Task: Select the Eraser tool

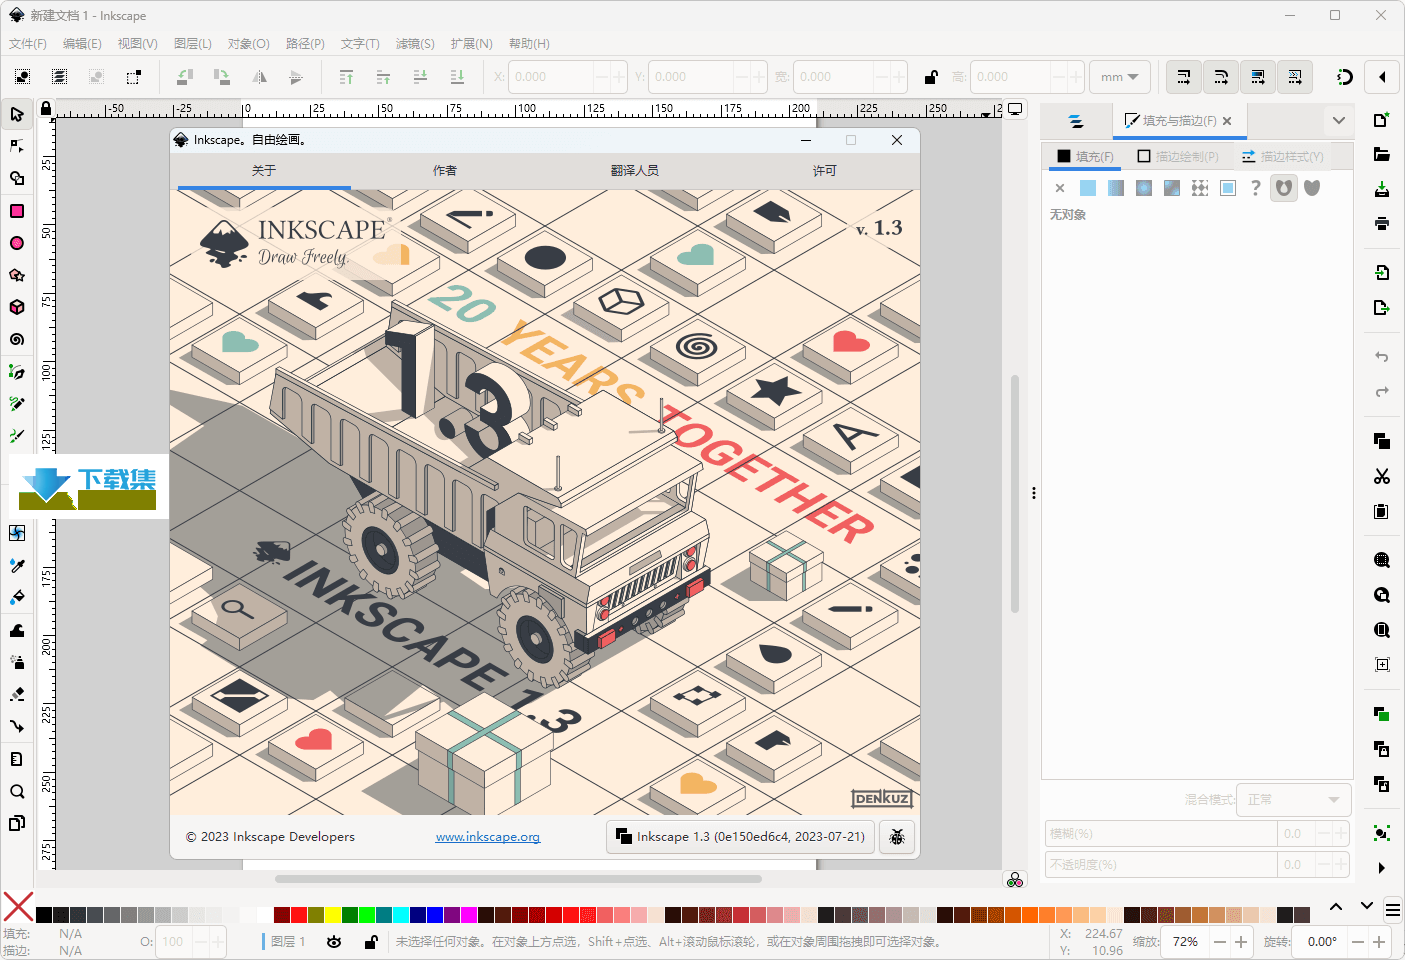Action: click(x=17, y=694)
